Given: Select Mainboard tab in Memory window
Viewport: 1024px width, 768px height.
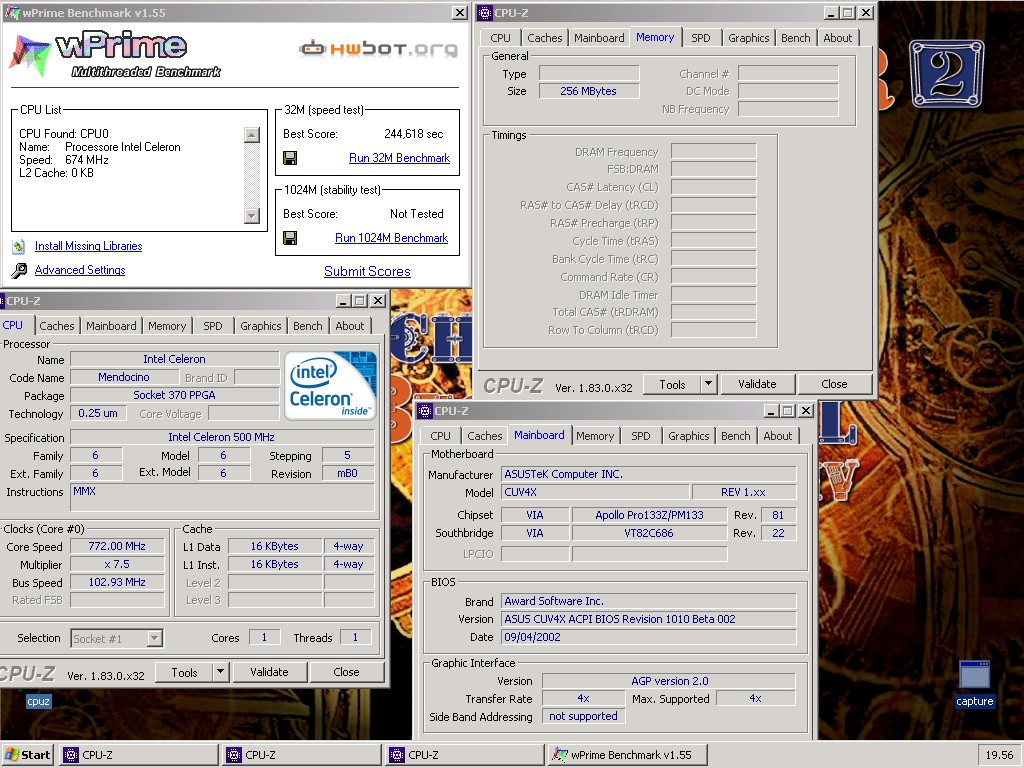Looking at the screenshot, I should coord(599,38).
